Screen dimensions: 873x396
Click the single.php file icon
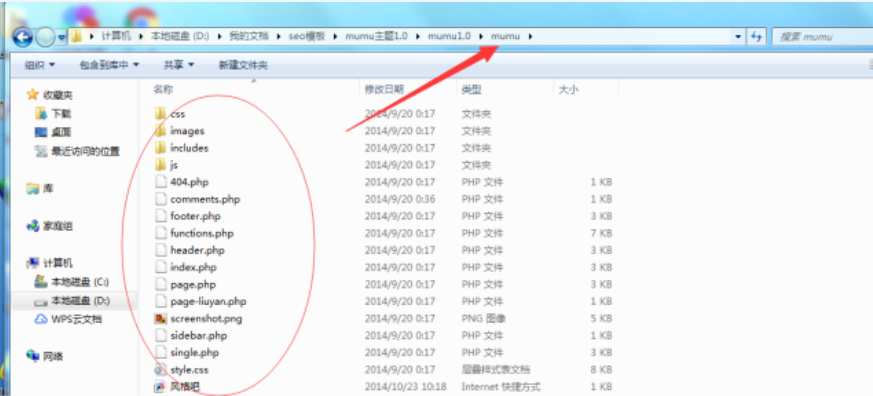point(160,353)
